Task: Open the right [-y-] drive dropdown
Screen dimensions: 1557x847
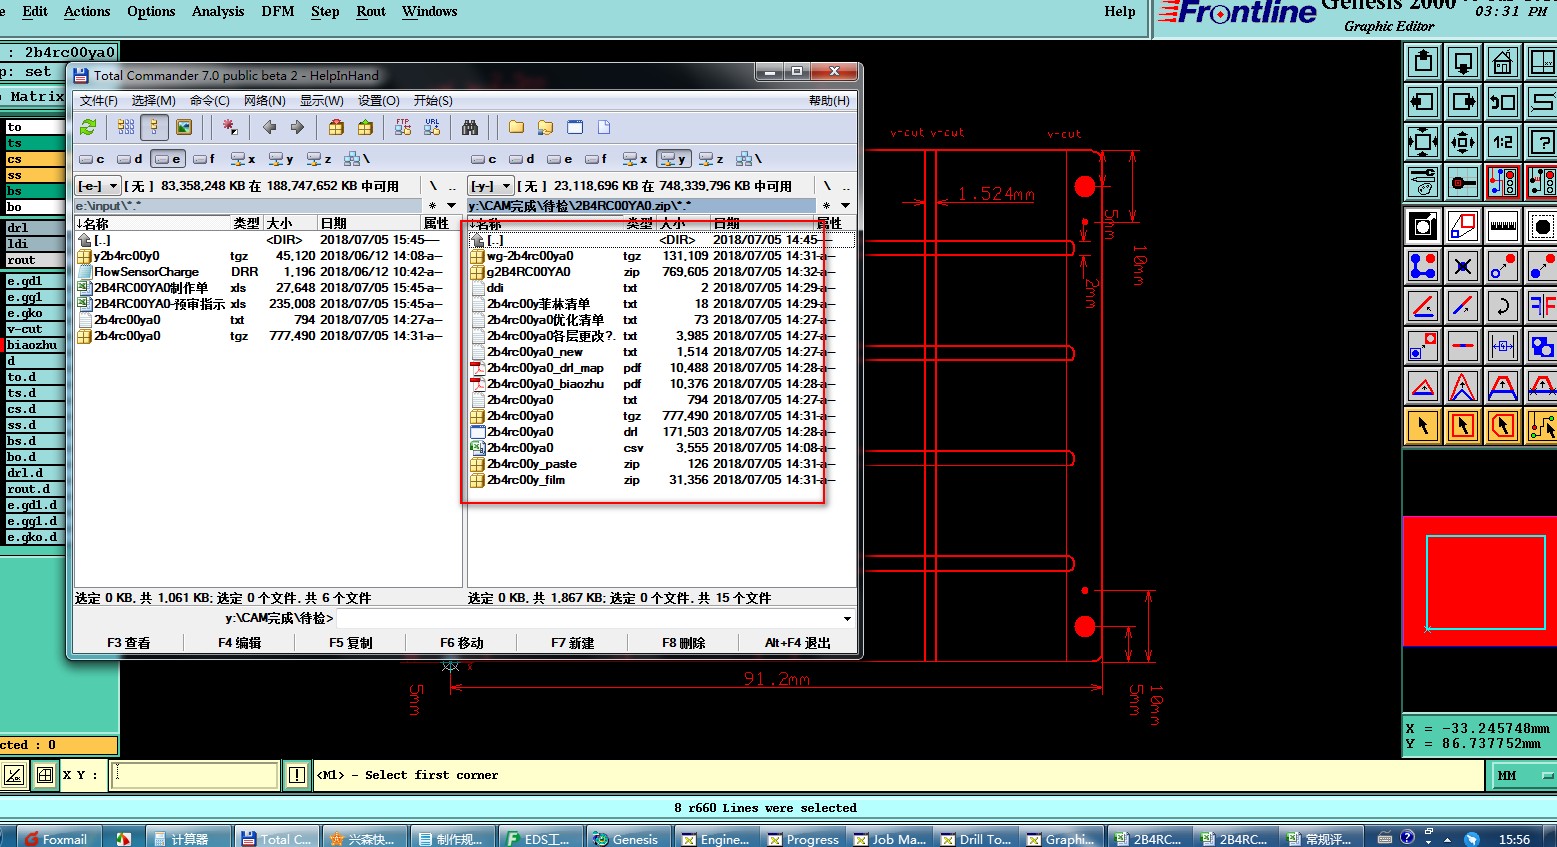Action: tap(491, 186)
